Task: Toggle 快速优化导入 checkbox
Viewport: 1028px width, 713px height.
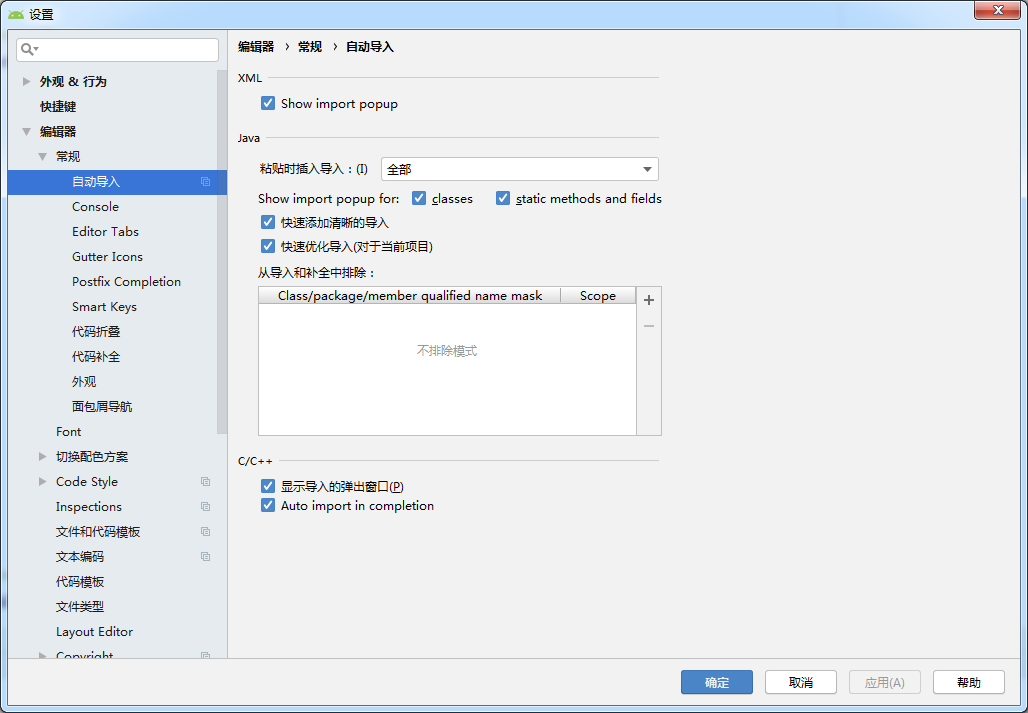Action: tap(267, 246)
